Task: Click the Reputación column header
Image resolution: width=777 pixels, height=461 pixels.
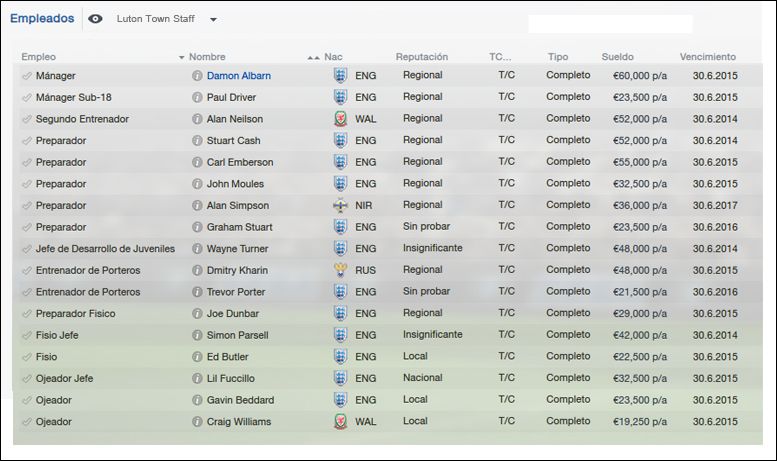Action: (x=422, y=57)
